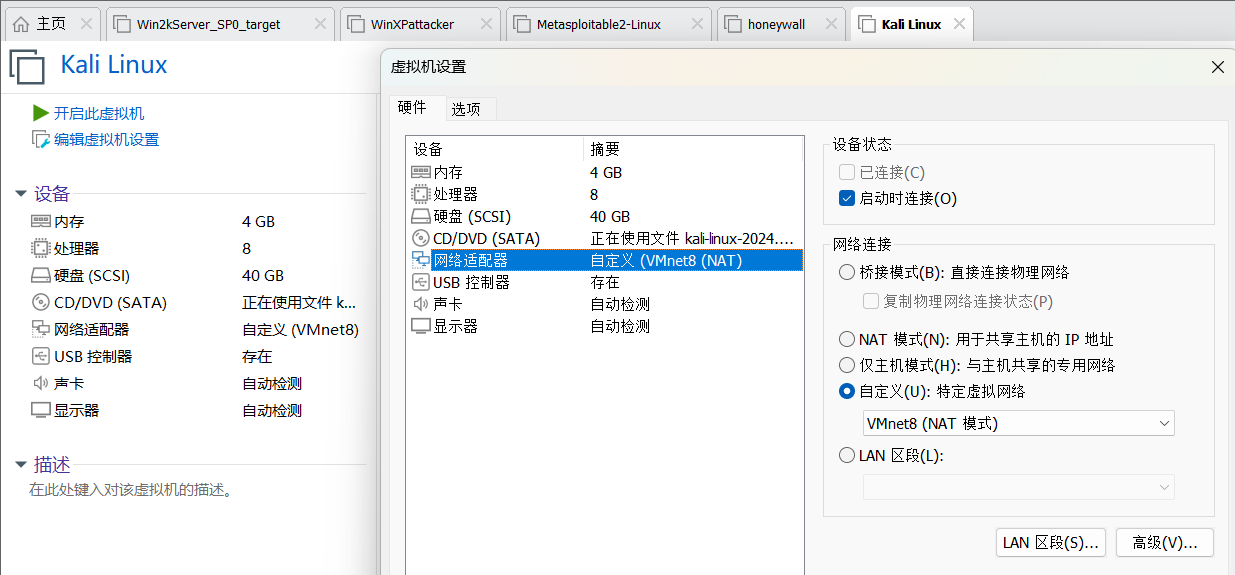Image resolution: width=1235 pixels, height=575 pixels.
Task: Click 正在使用文件 kali-linux-2024 summary in settings
Action: pos(691,238)
